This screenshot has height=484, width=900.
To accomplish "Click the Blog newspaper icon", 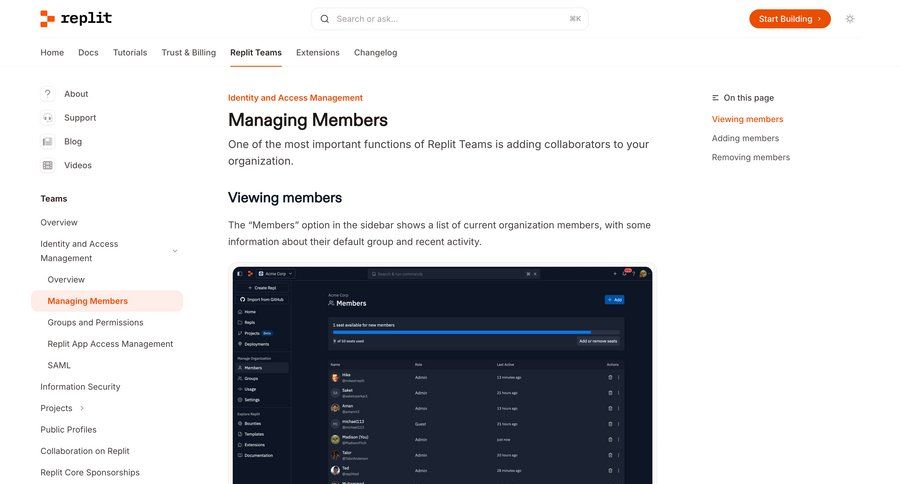I will point(48,141).
